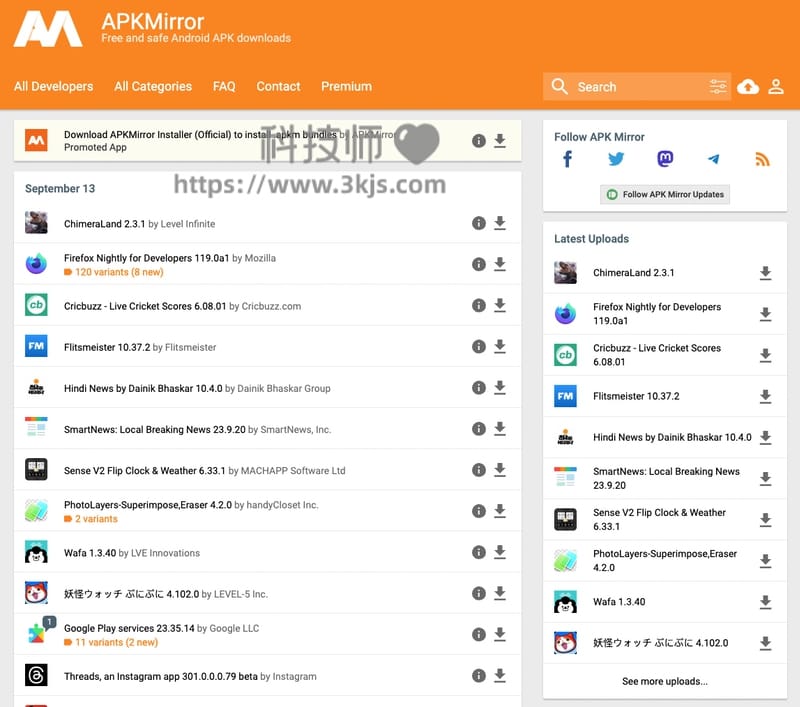Open the Wafa app thumbnail in September 13 list

pyautogui.click(x=36, y=552)
